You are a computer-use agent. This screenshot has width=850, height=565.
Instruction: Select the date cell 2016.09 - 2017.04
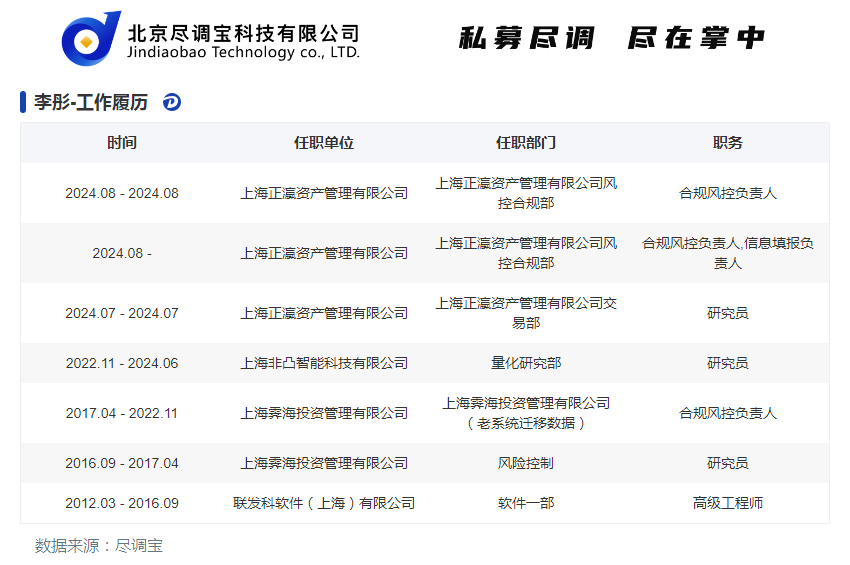(x=122, y=463)
